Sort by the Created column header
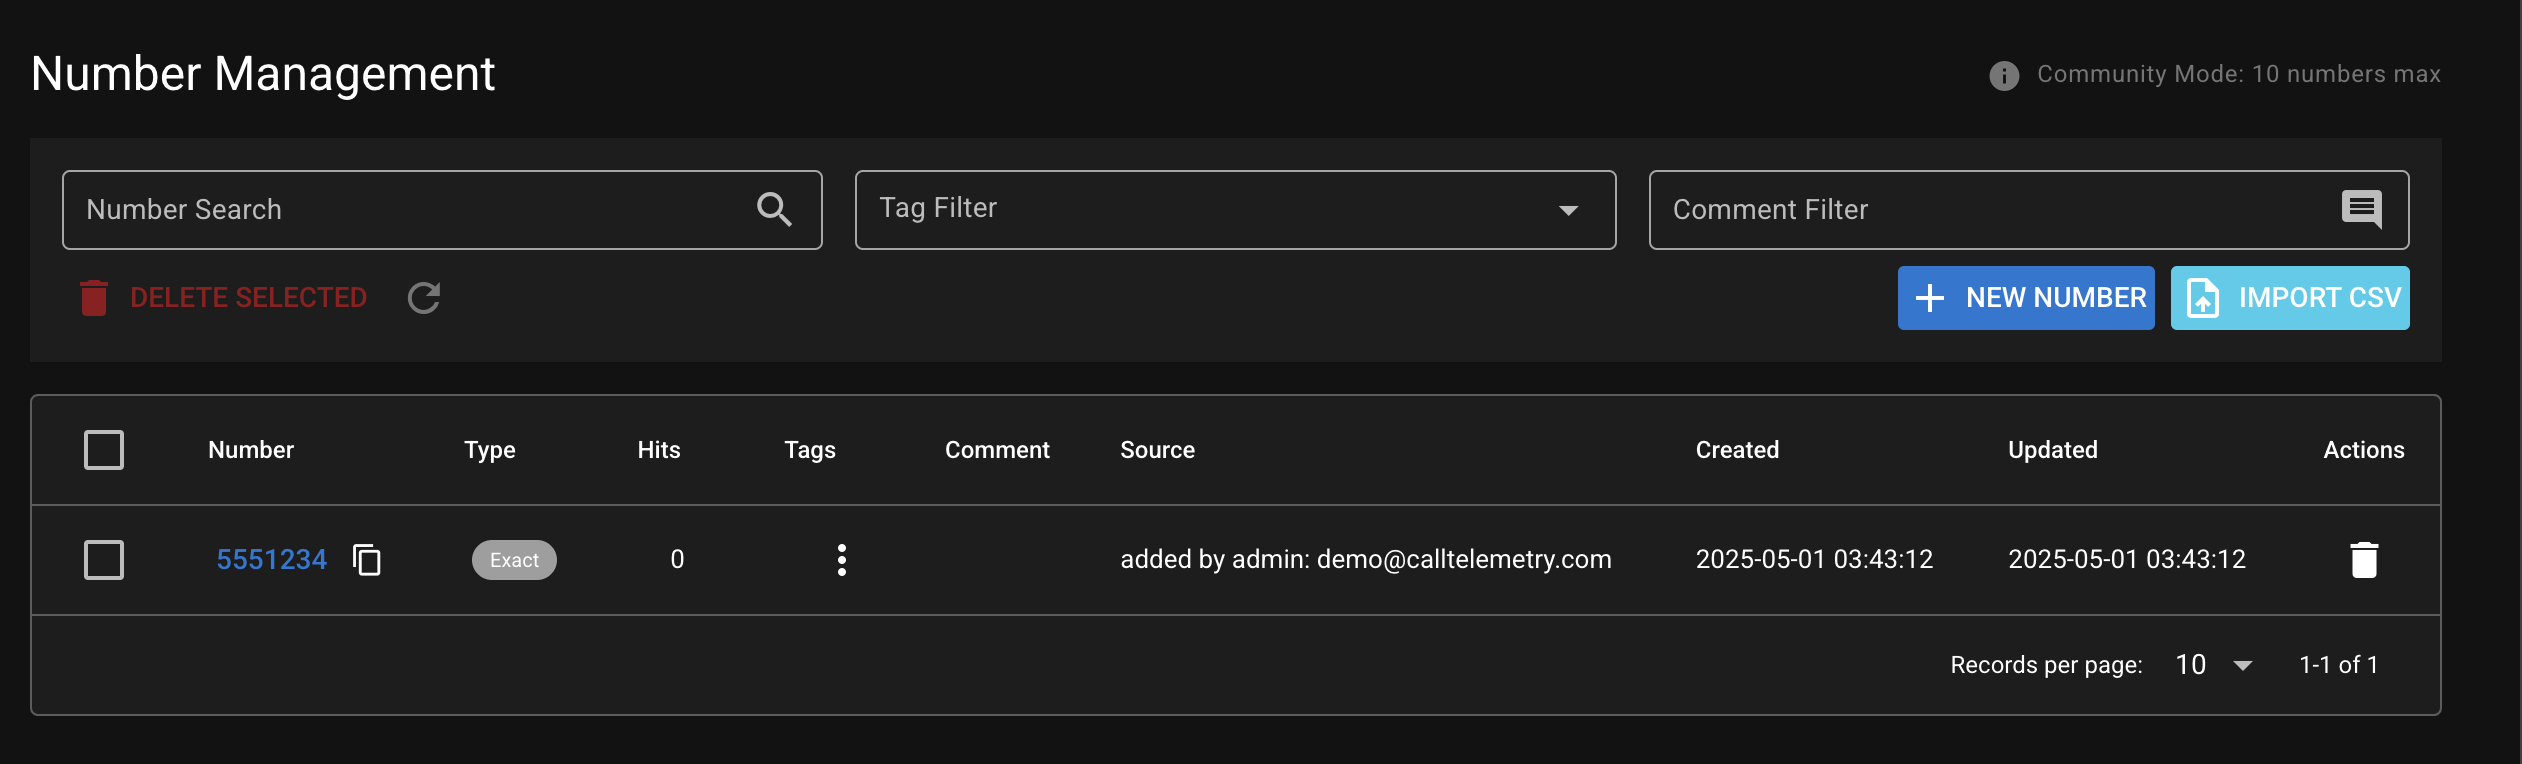The image size is (2522, 764). [1737, 450]
